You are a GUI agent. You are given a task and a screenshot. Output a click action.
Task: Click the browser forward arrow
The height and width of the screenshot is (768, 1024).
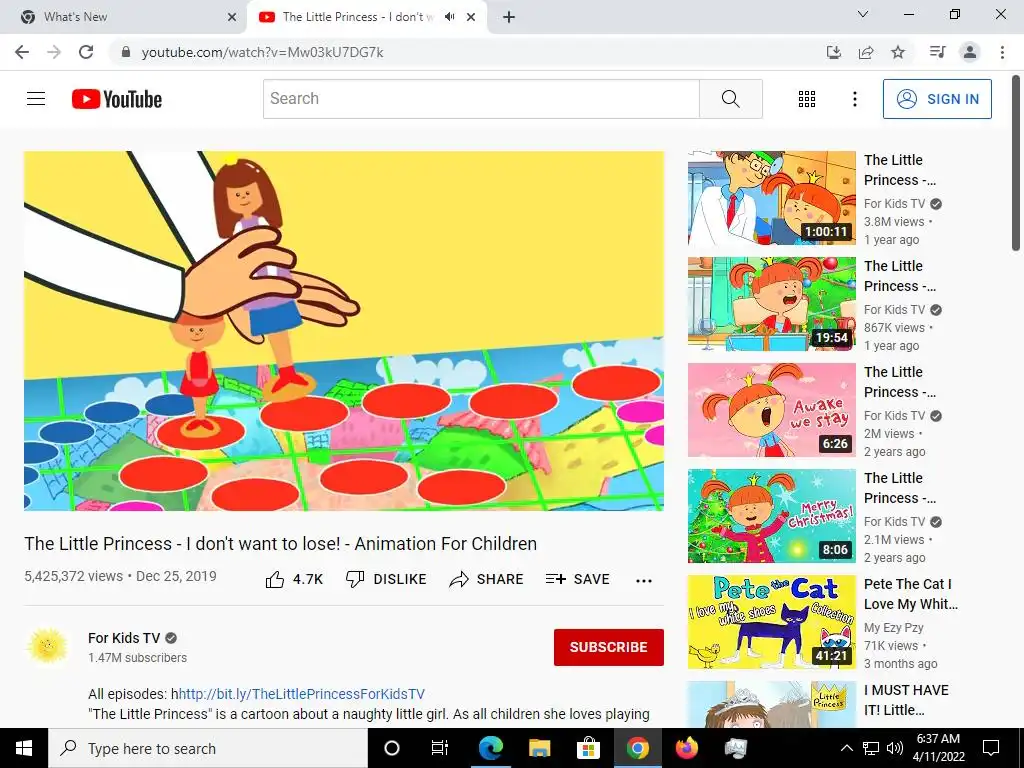tap(54, 52)
